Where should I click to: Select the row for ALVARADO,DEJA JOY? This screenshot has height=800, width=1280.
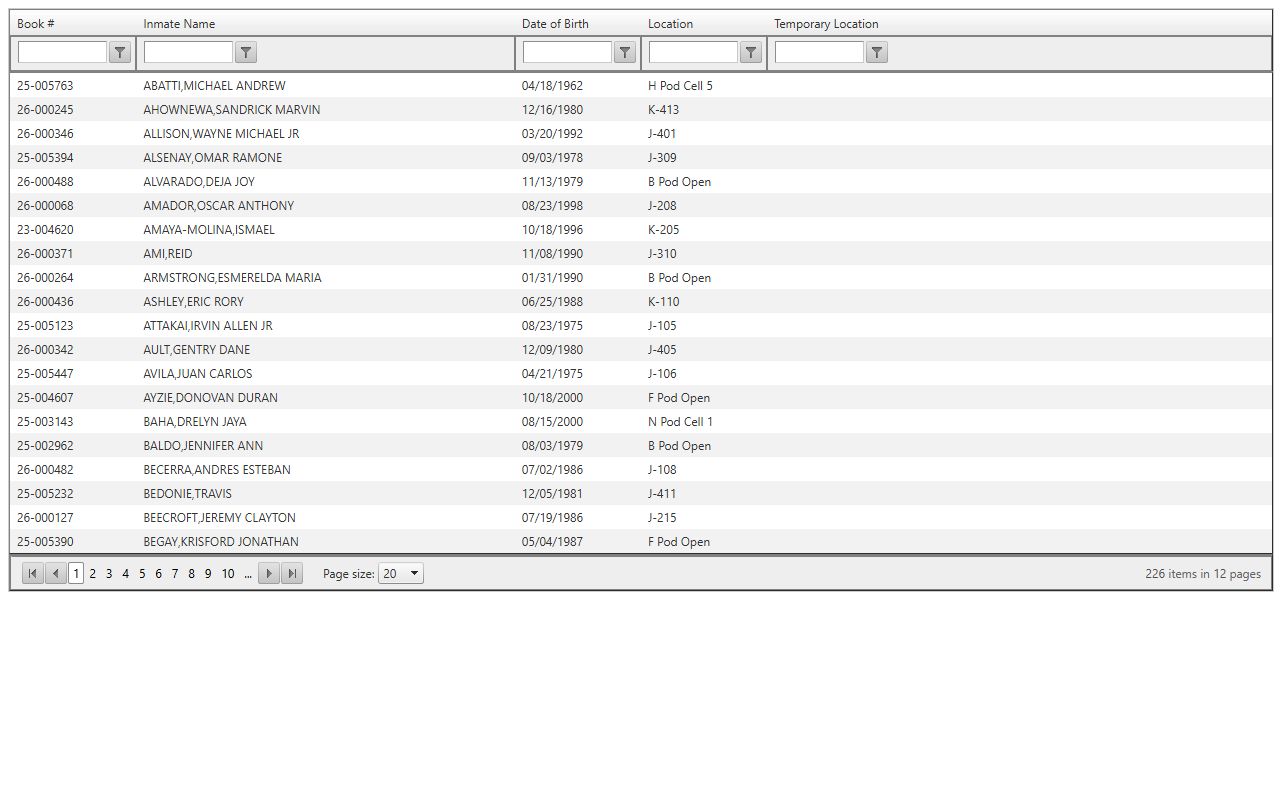(199, 182)
